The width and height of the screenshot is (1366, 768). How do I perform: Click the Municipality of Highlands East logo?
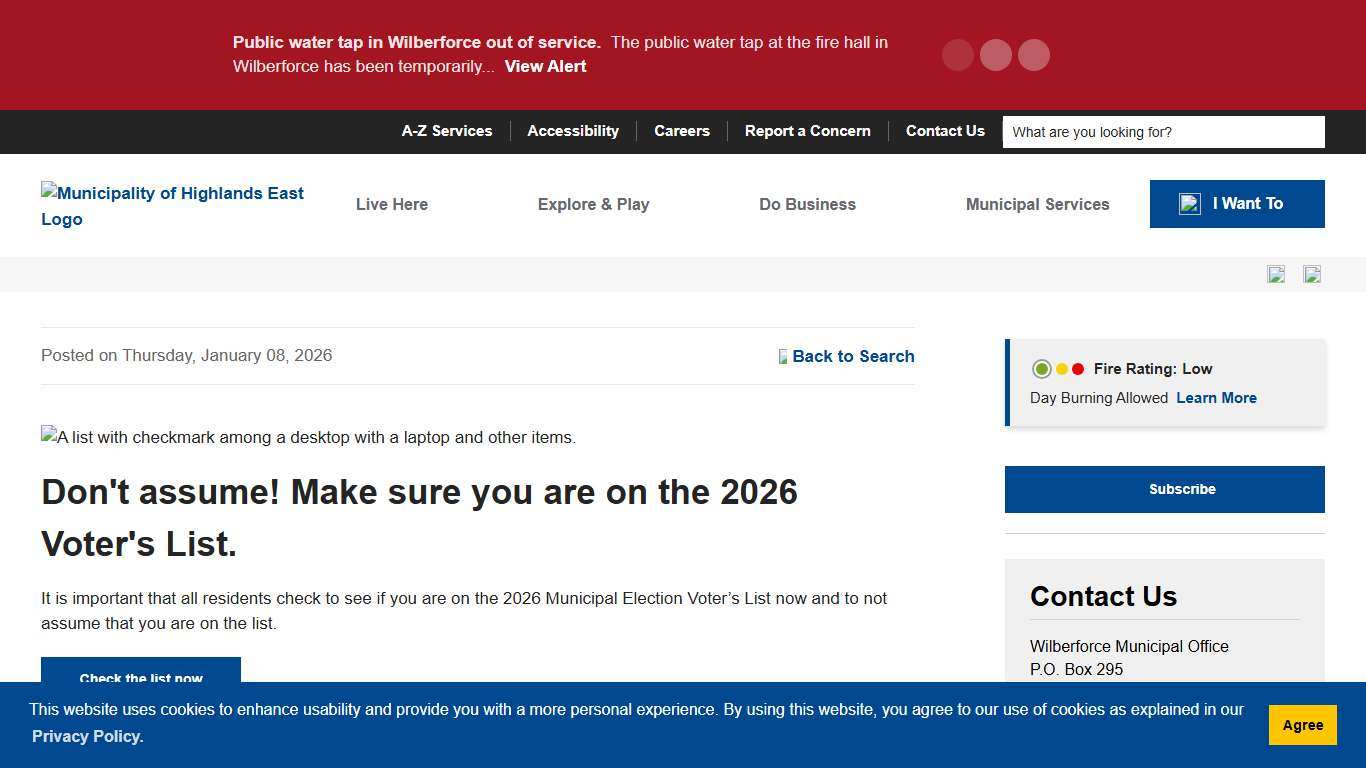[172, 206]
